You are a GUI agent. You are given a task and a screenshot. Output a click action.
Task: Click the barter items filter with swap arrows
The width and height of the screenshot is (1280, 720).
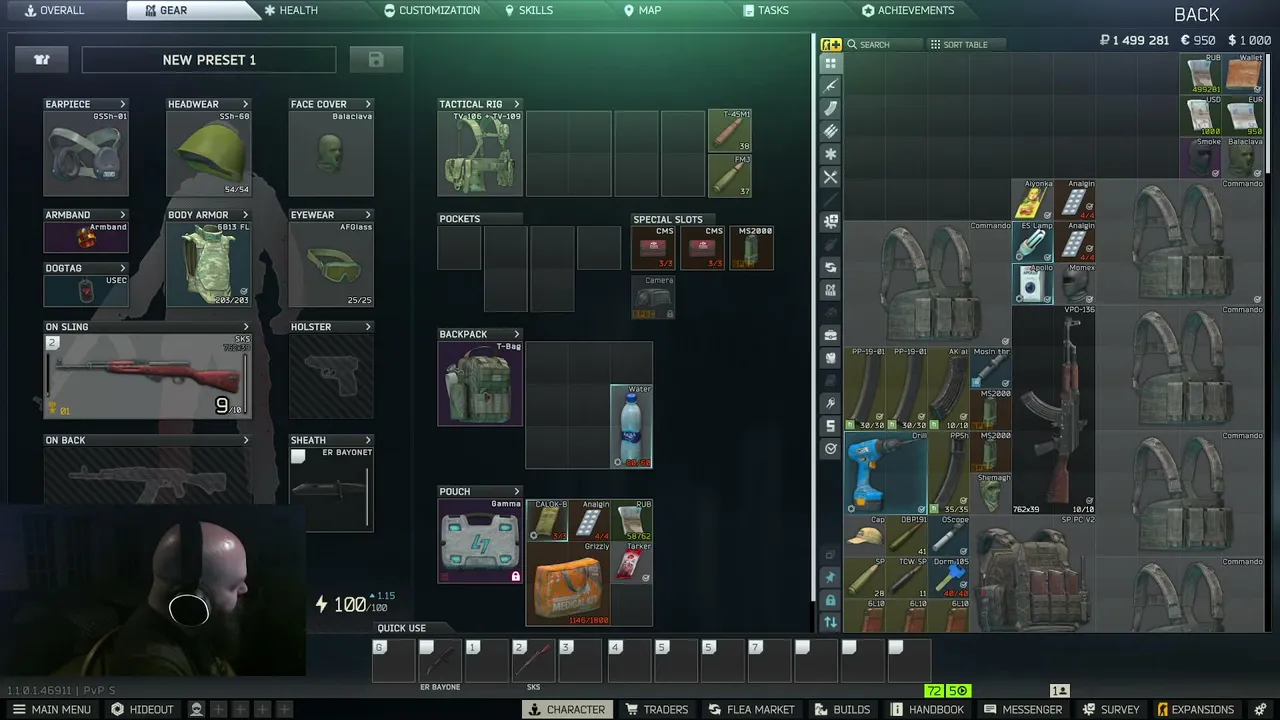pos(830,267)
